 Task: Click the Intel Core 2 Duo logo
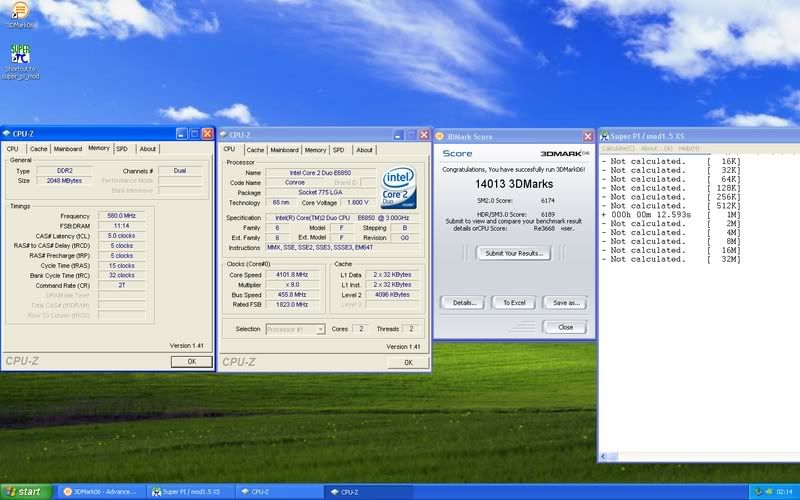pos(398,187)
